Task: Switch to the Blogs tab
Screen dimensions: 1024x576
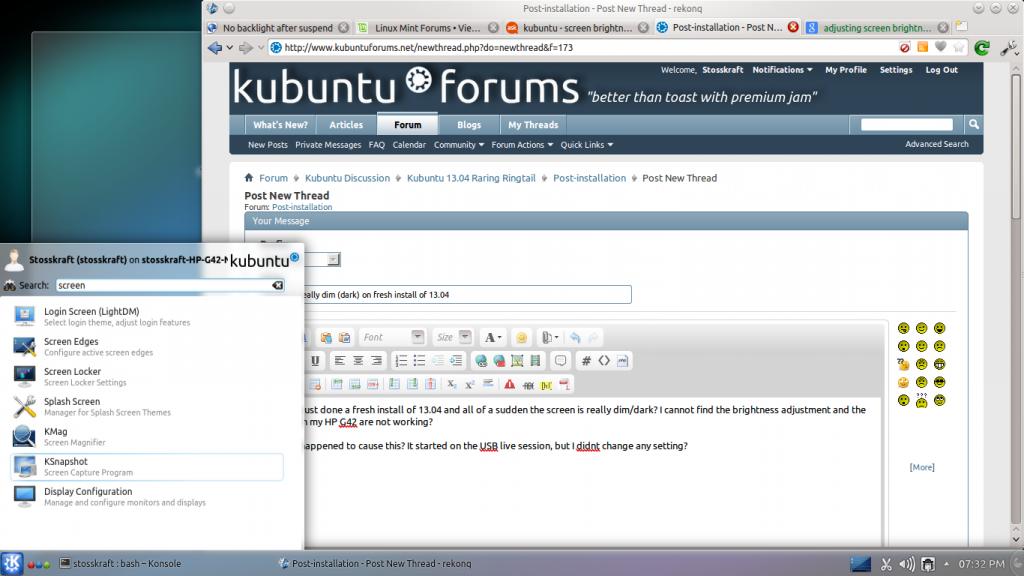Action: (469, 125)
